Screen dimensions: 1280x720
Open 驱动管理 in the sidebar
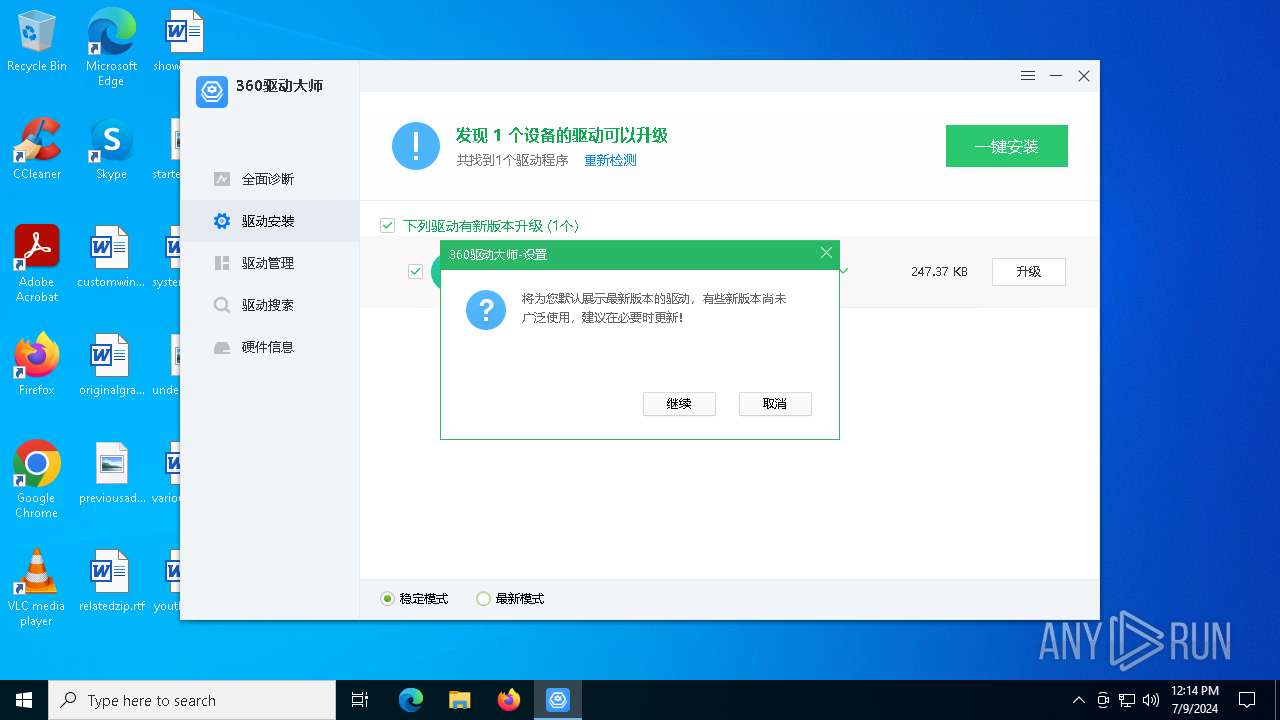(269, 263)
